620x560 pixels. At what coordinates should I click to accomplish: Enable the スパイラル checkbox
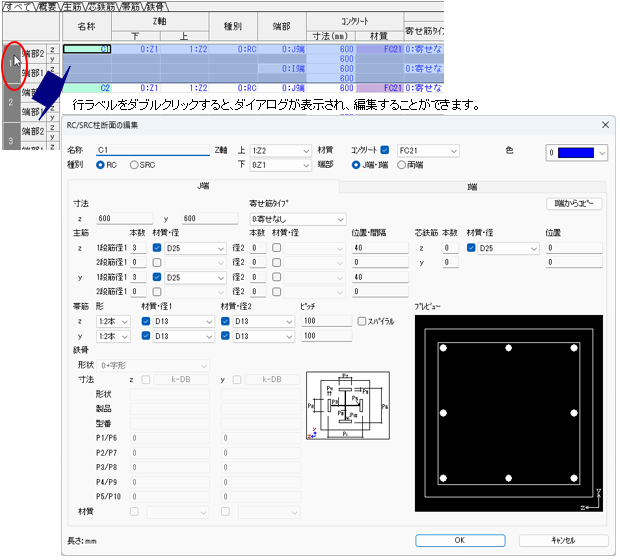[x=361, y=321]
